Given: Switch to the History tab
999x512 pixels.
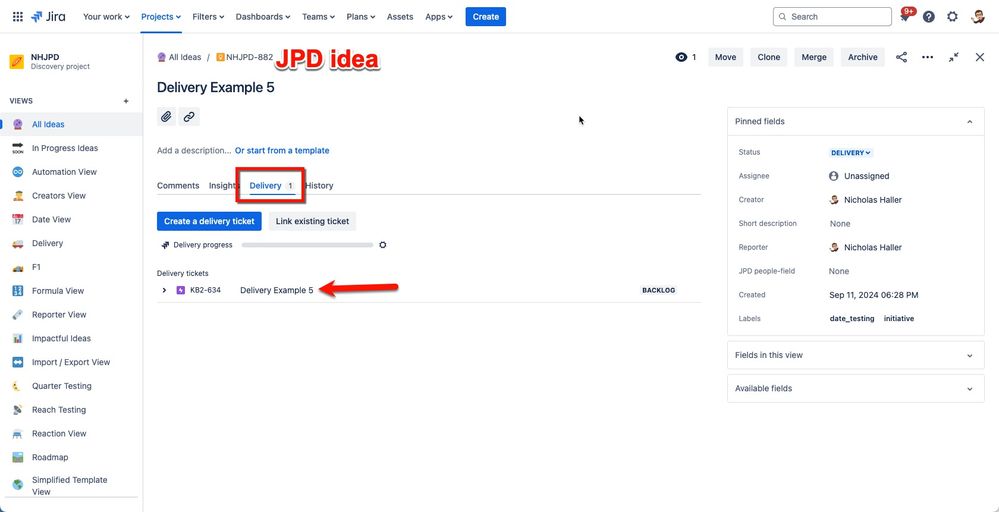Looking at the screenshot, I should pos(319,185).
